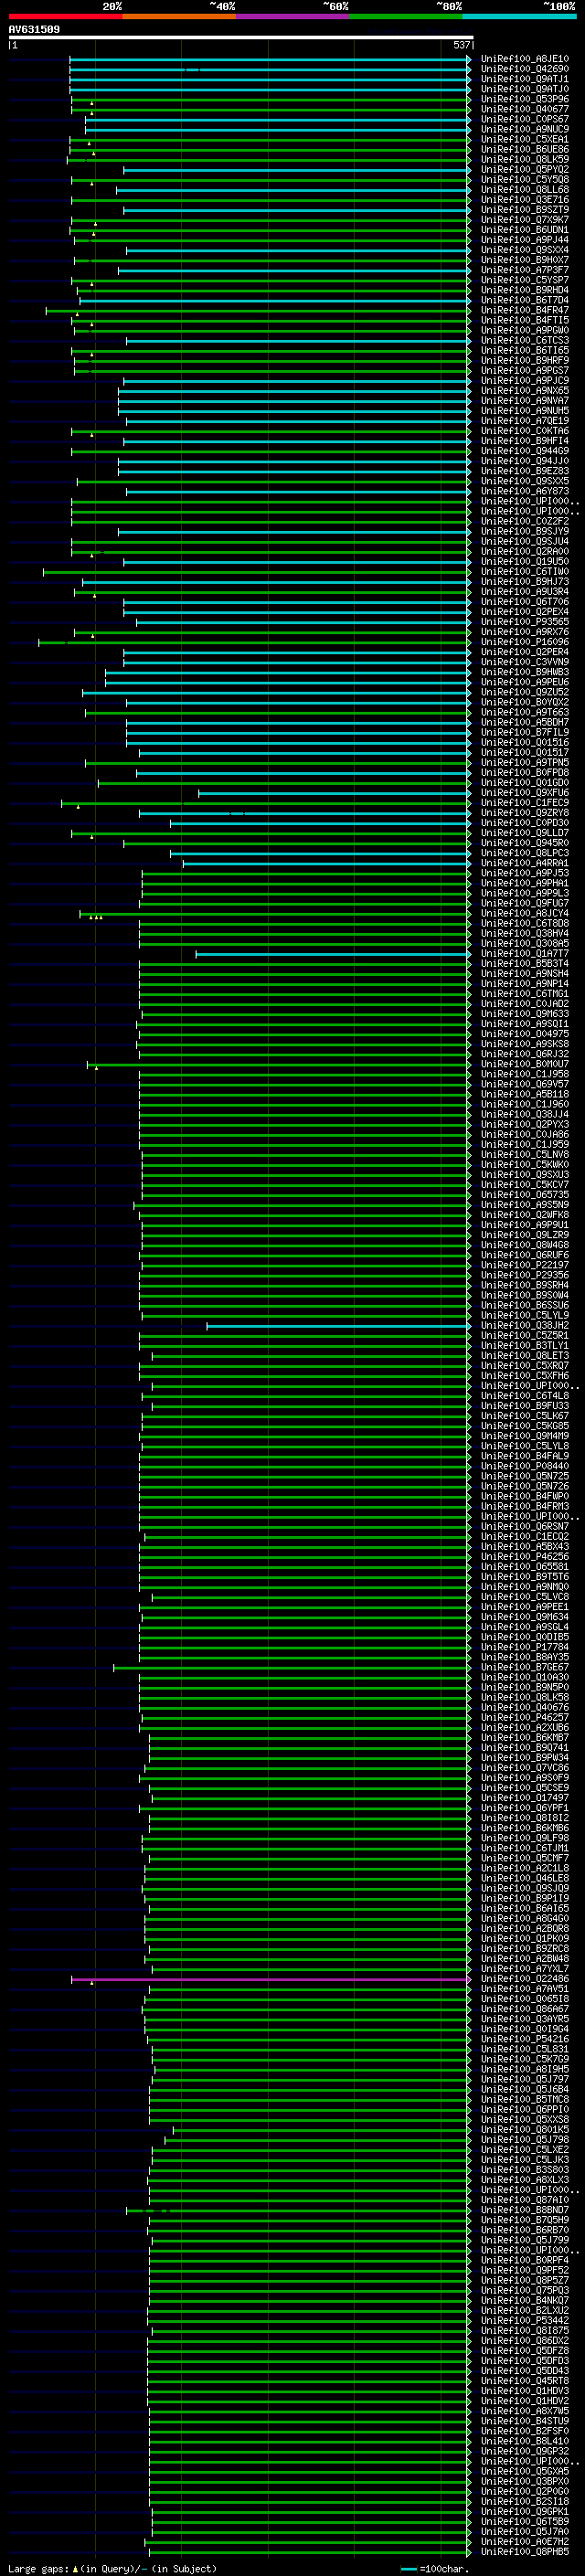Select UniRef100_Q7X9K7 in the hit list
The image size is (585, 2576).
pyautogui.click(x=525, y=219)
